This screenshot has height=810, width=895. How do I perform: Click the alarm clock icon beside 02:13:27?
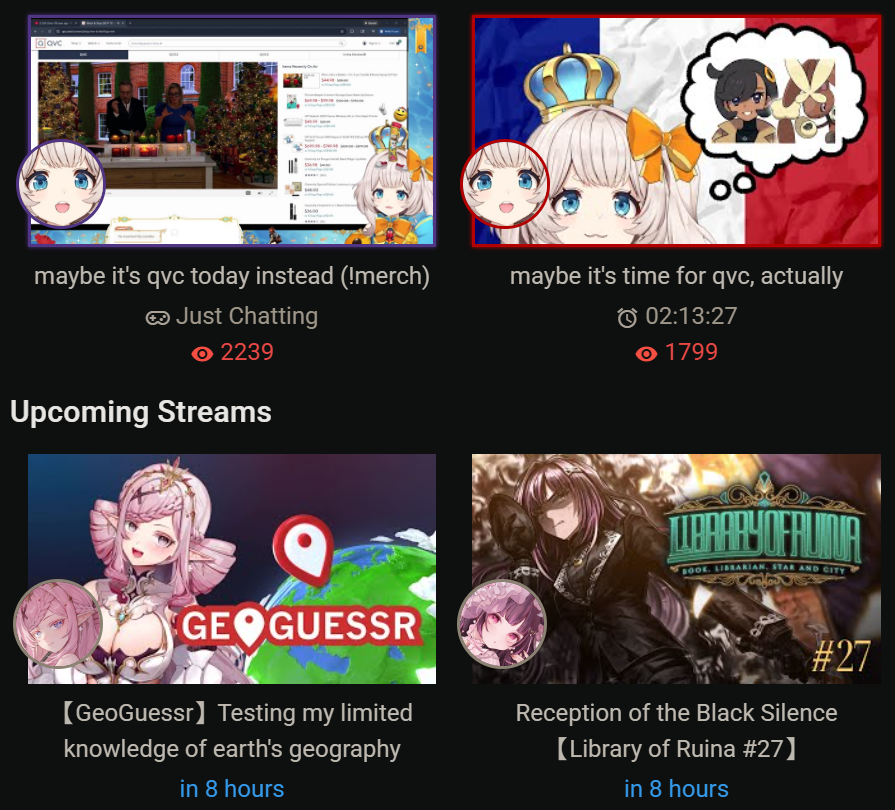click(x=627, y=317)
